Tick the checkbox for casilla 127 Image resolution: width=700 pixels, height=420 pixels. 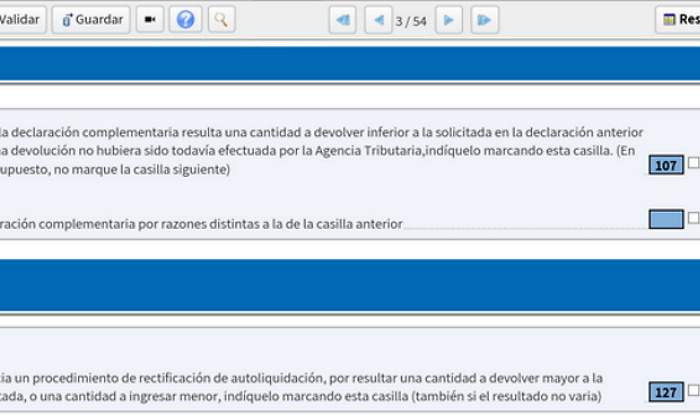[694, 390]
